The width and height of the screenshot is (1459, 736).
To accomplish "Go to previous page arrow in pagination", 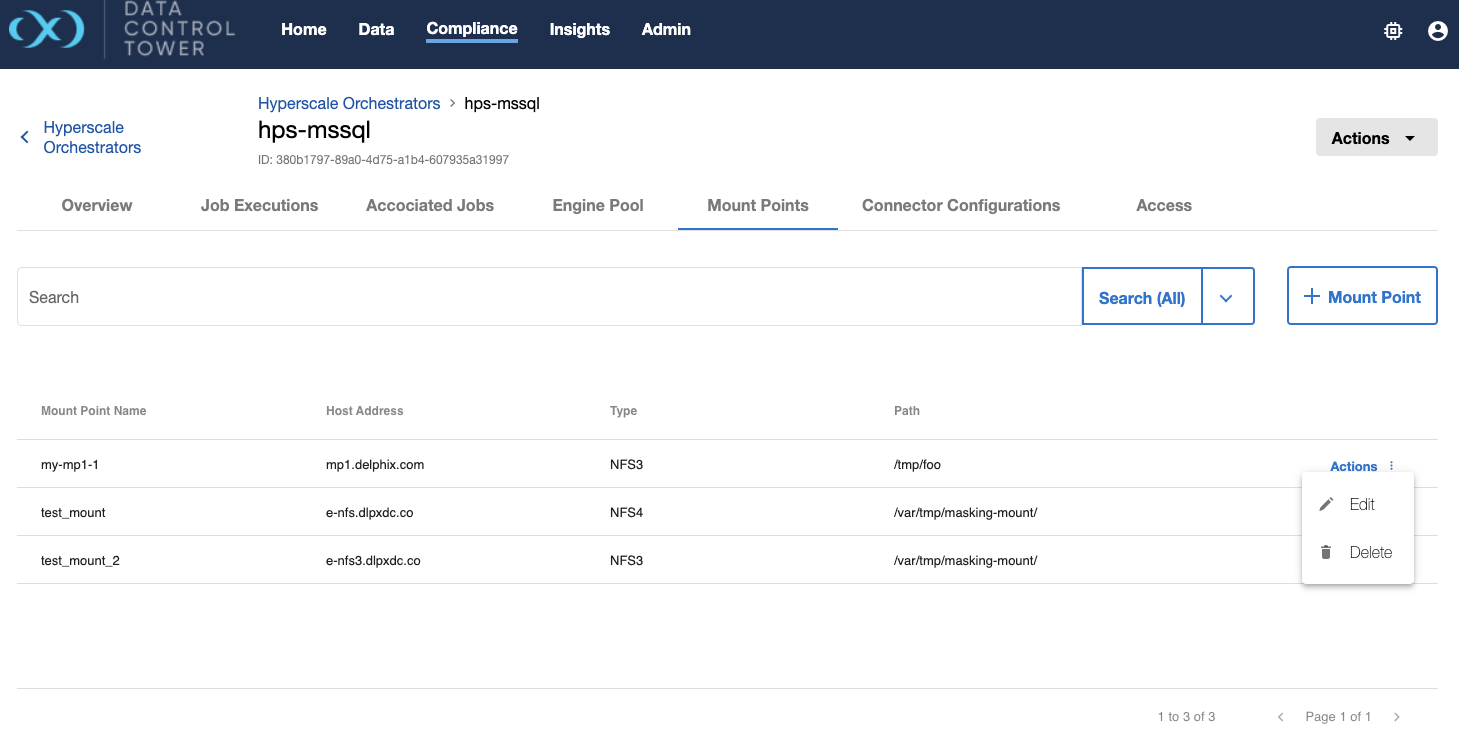I will 1280,717.
